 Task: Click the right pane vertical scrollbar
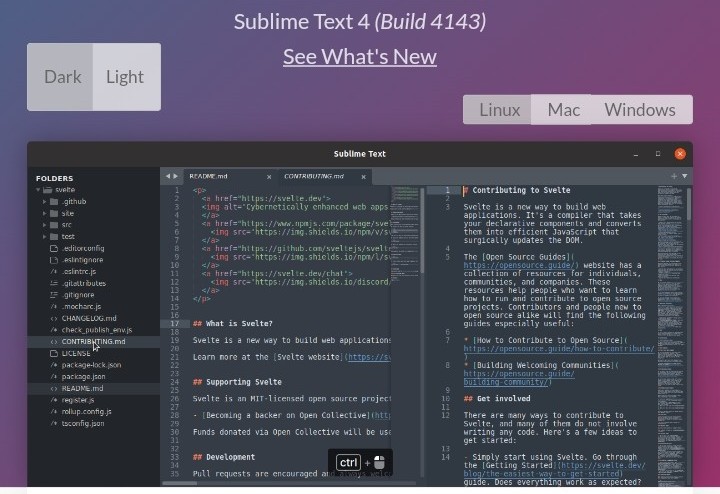tap(689, 204)
